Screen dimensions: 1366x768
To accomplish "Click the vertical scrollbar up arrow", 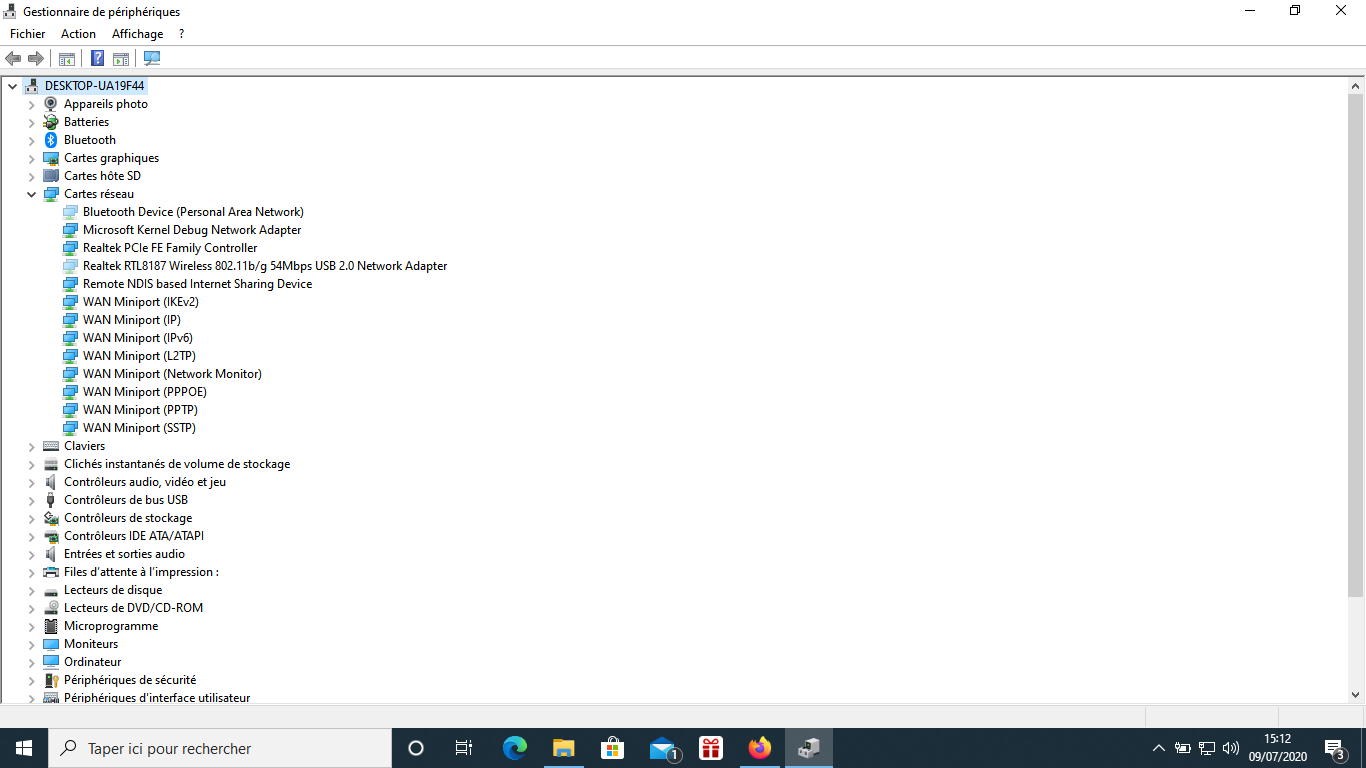I will pyautogui.click(x=1356, y=86).
